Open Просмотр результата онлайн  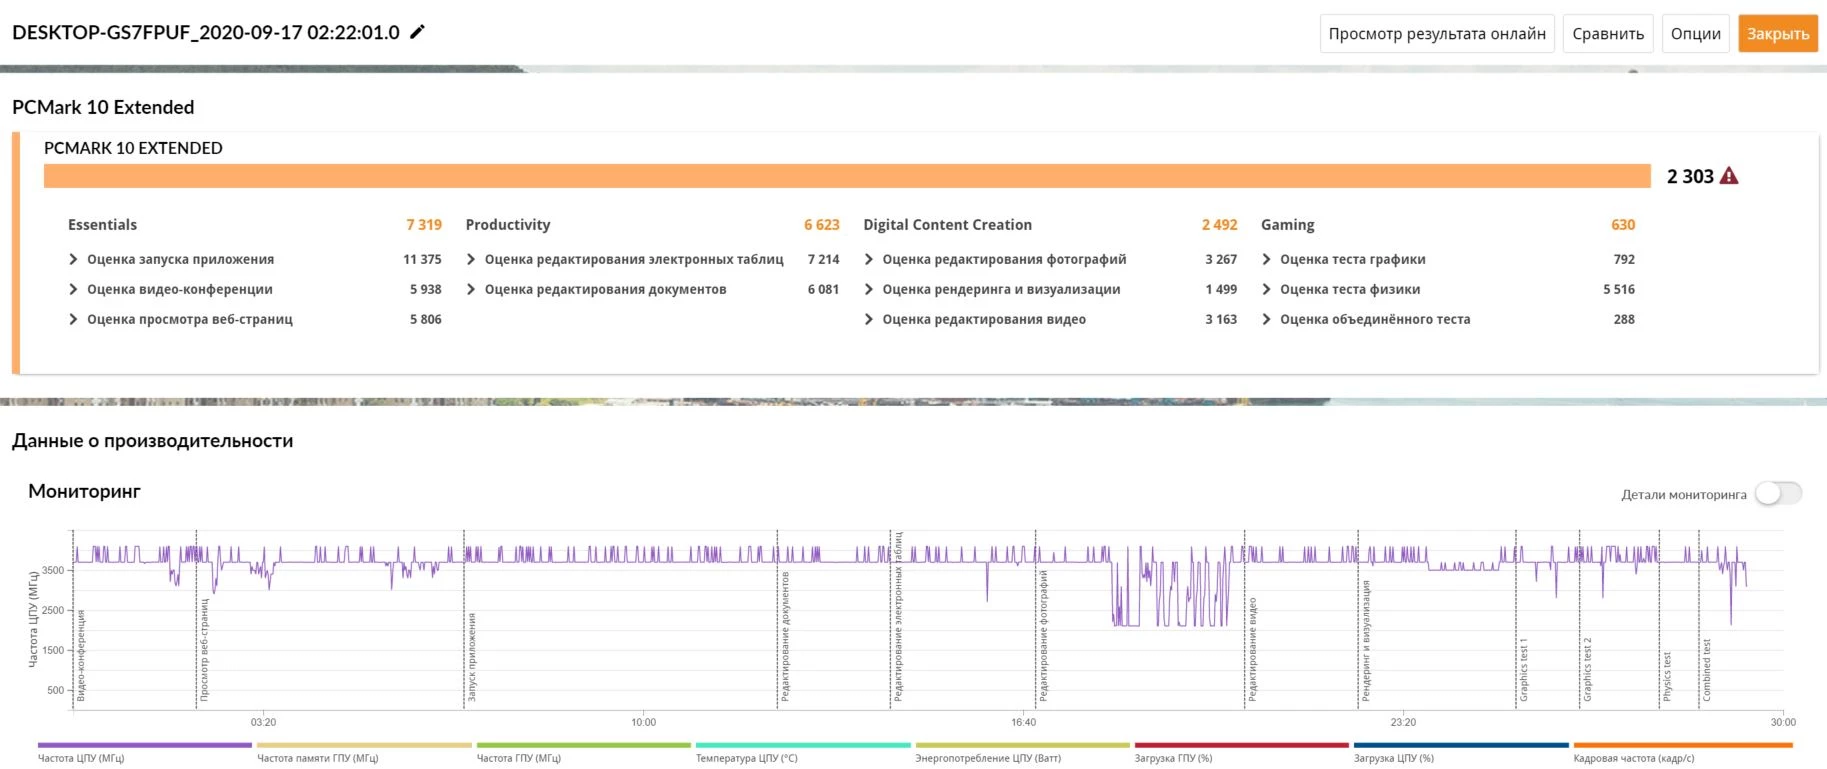coord(1437,34)
